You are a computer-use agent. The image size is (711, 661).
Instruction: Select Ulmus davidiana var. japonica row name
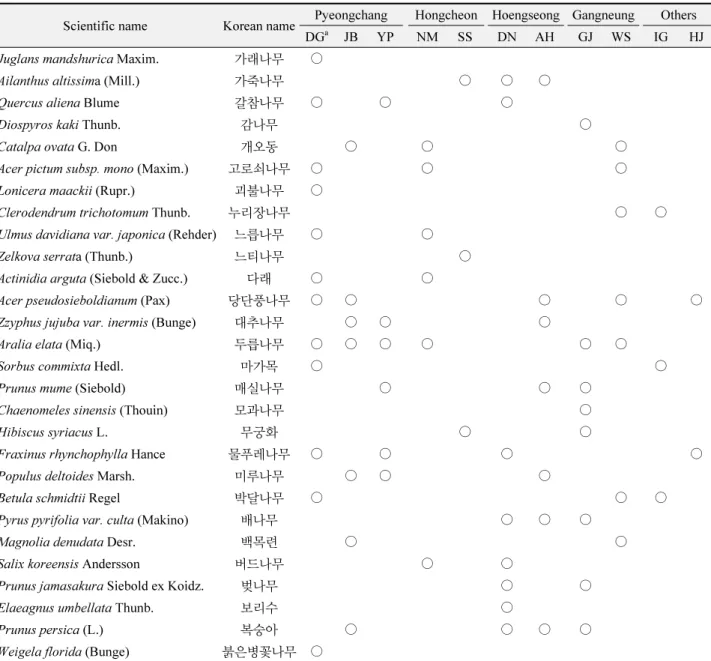click(x=108, y=234)
